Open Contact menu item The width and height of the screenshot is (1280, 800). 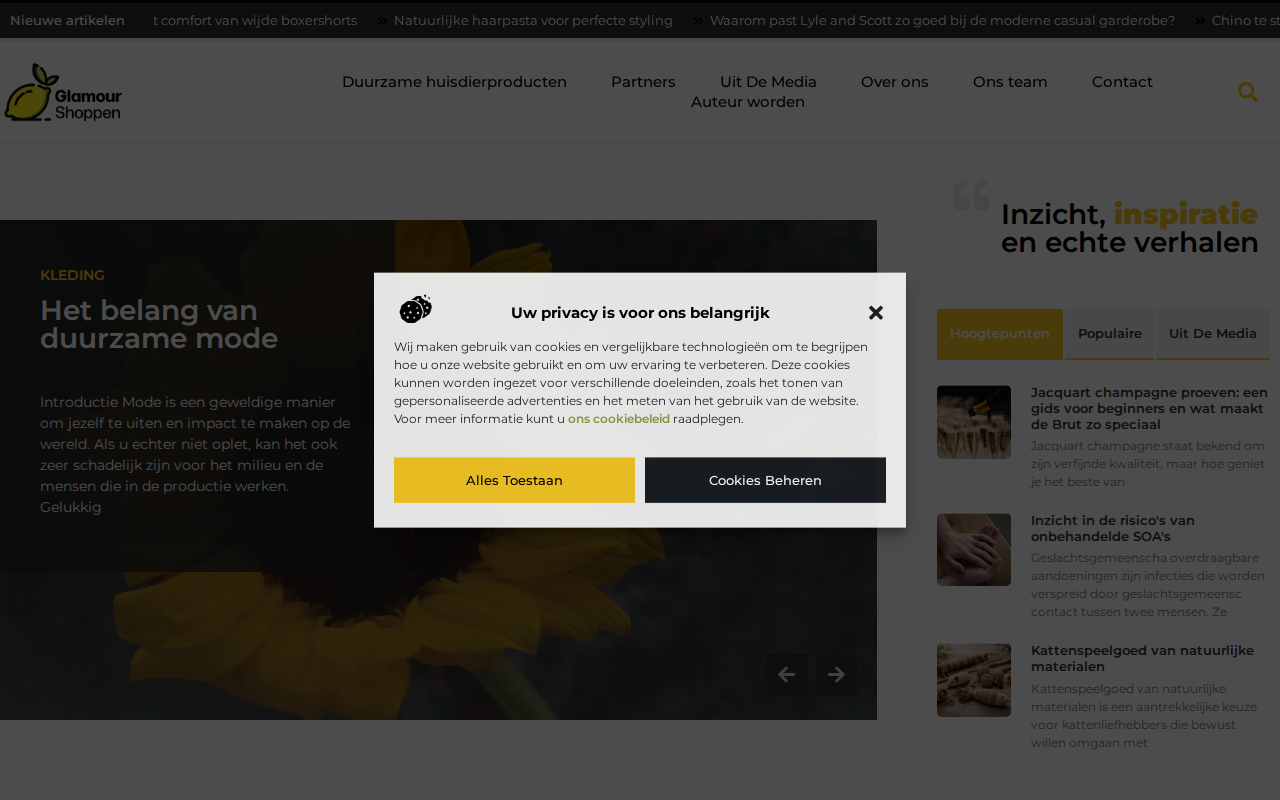coord(1122,82)
